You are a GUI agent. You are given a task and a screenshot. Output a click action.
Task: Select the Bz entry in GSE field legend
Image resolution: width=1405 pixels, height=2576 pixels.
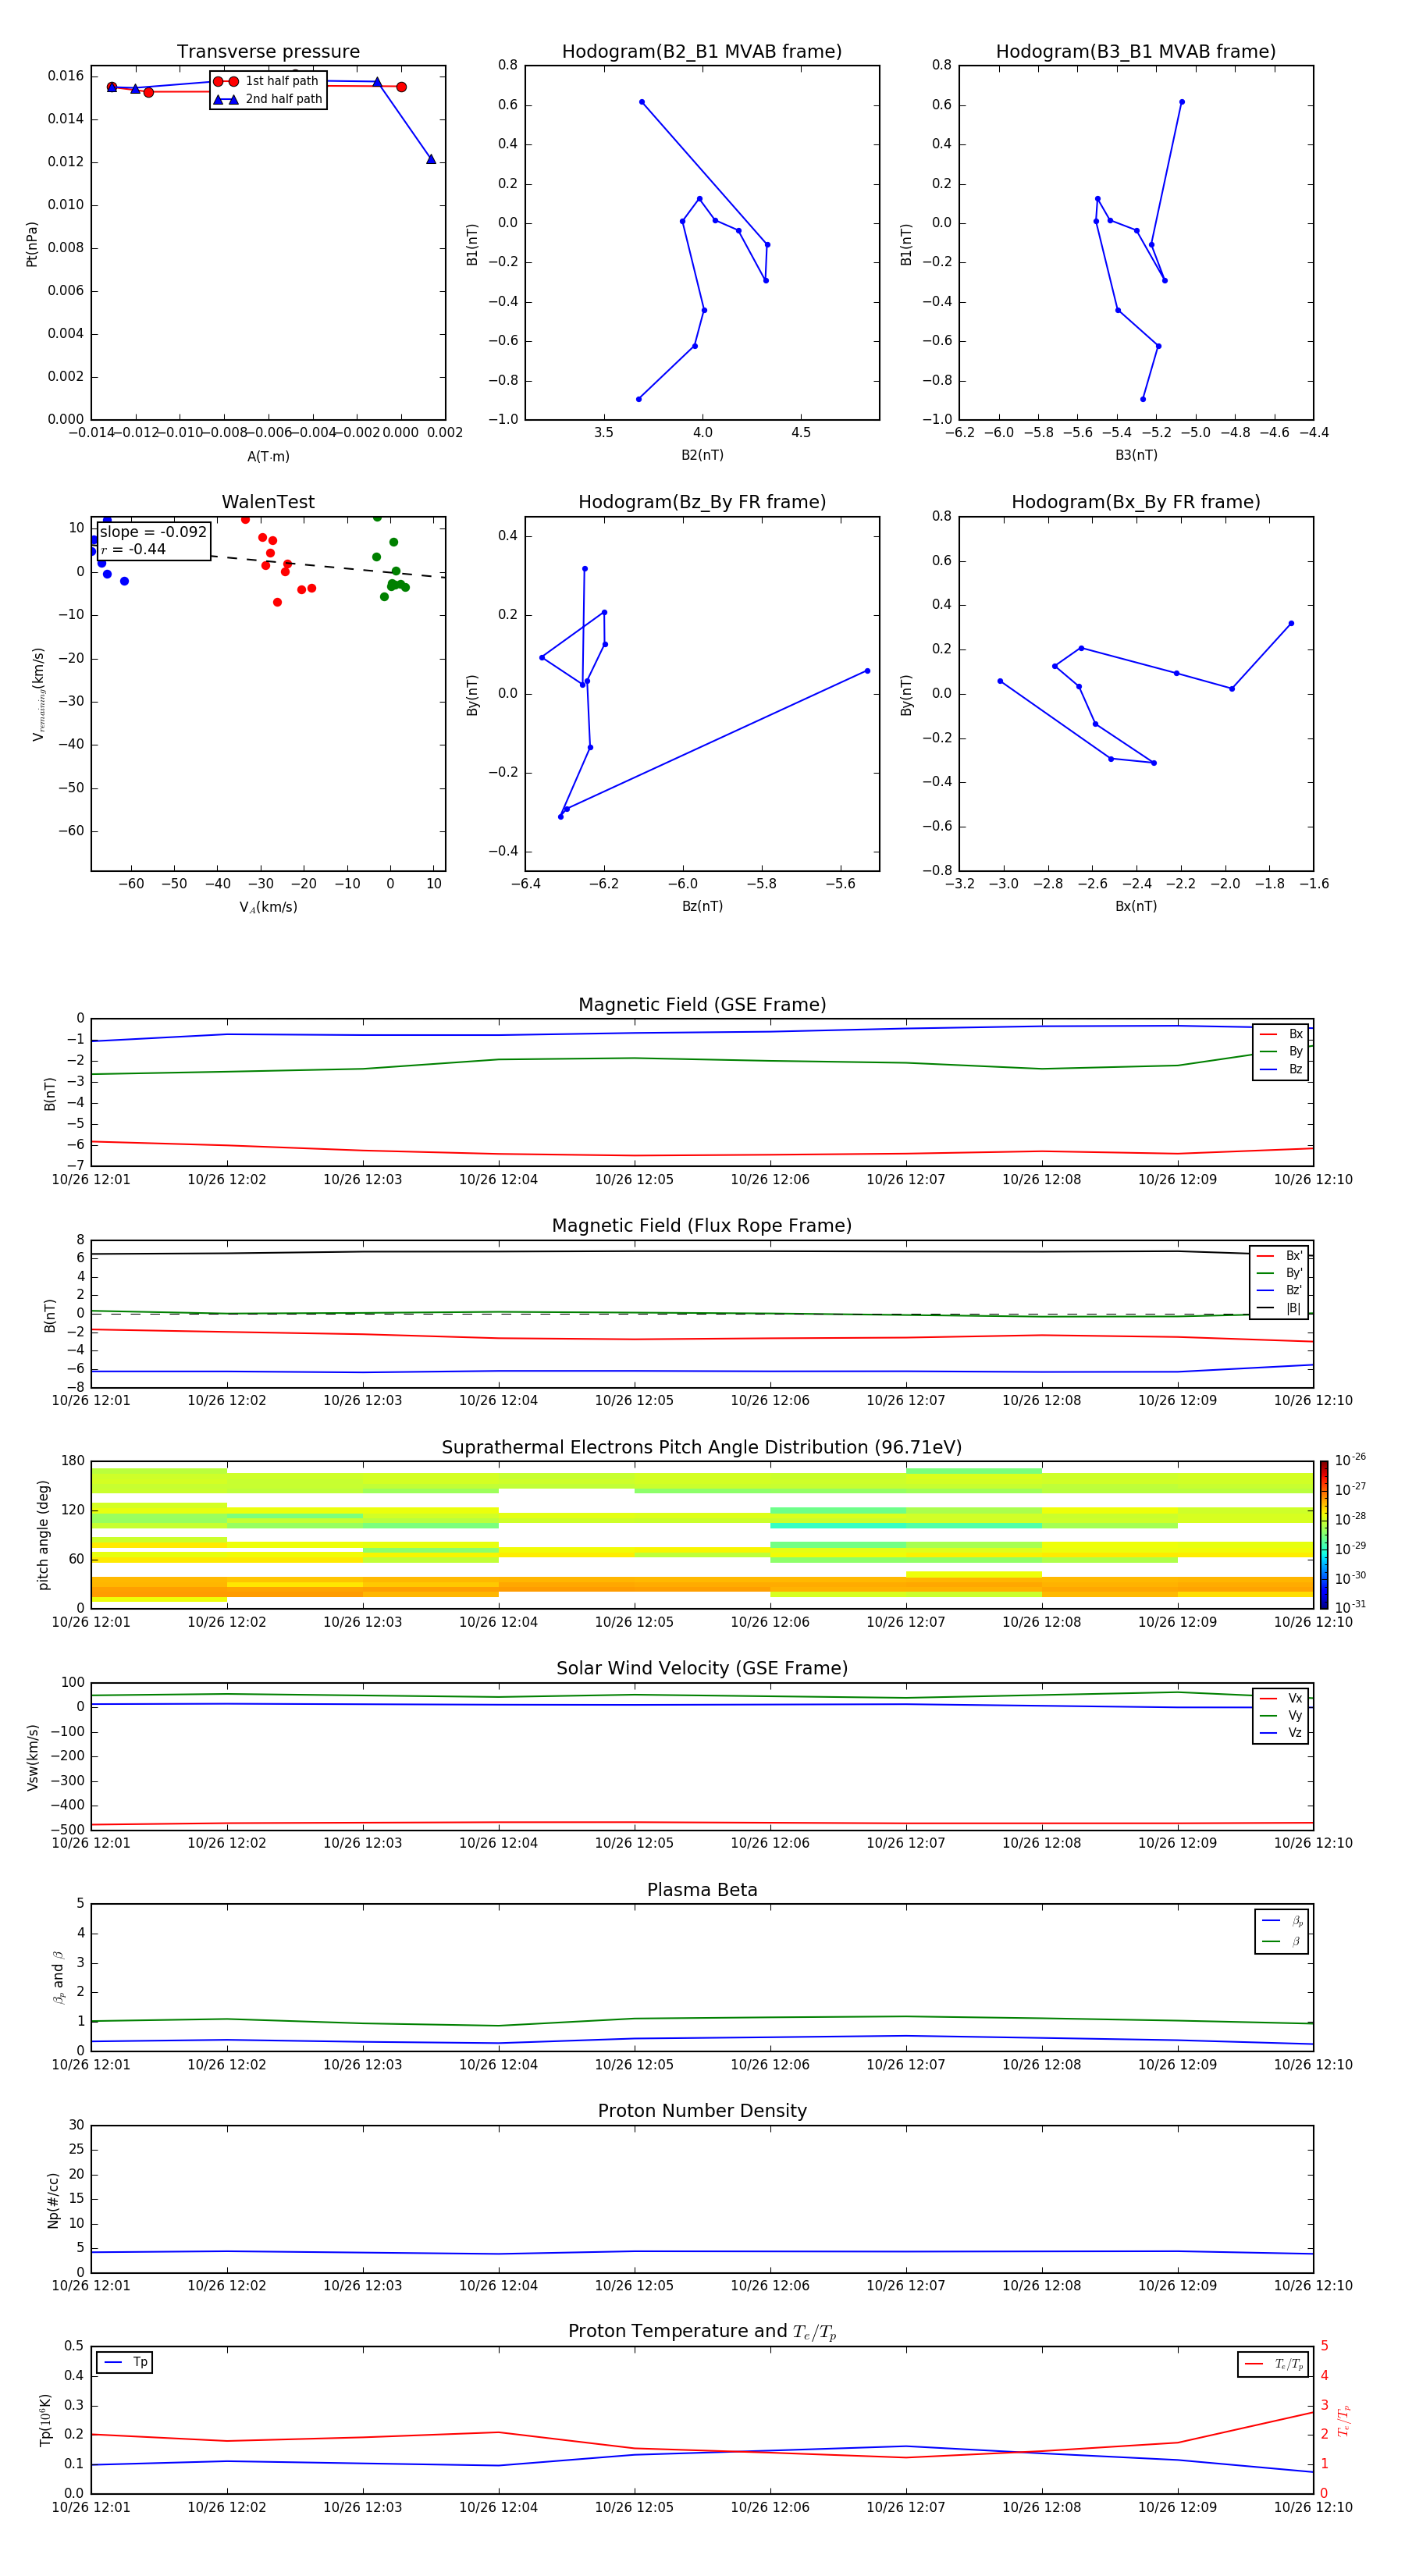click(1281, 1069)
